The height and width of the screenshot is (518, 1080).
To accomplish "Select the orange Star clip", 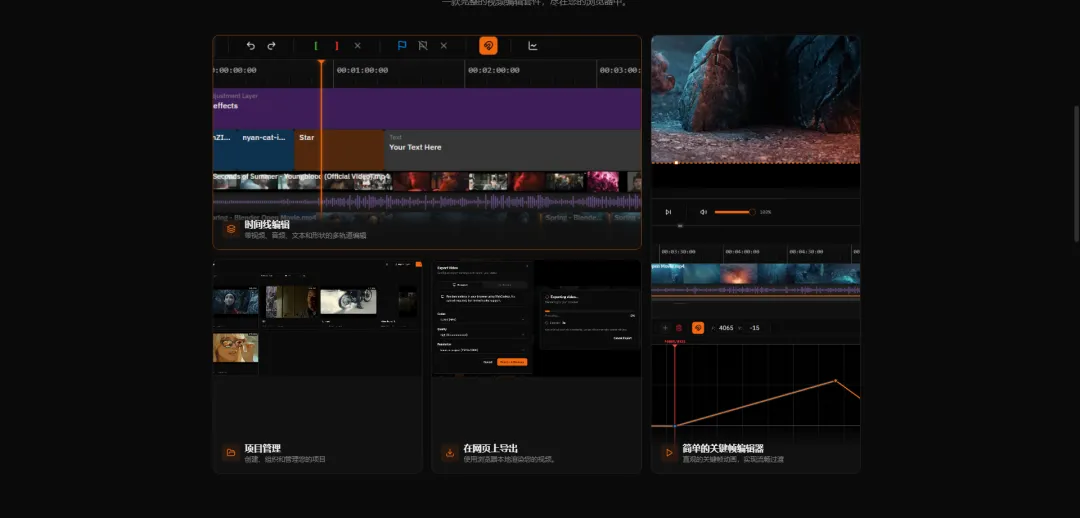I will 340,149.
